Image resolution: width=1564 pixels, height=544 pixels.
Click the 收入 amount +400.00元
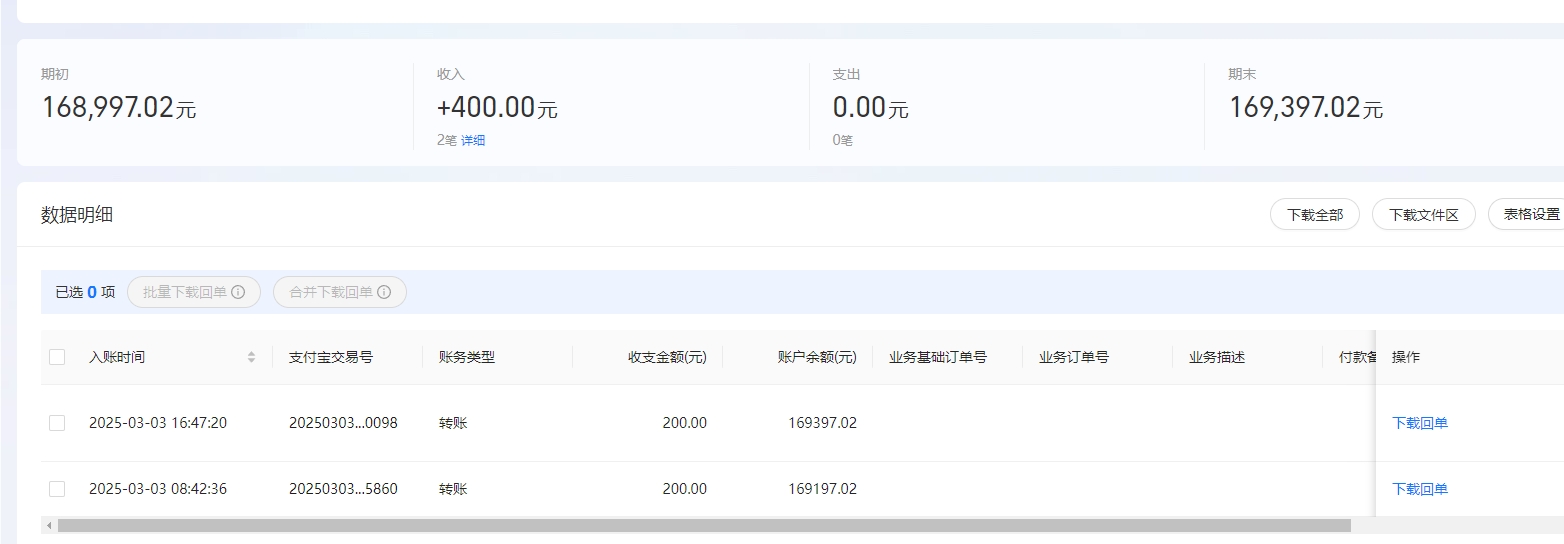pos(497,107)
